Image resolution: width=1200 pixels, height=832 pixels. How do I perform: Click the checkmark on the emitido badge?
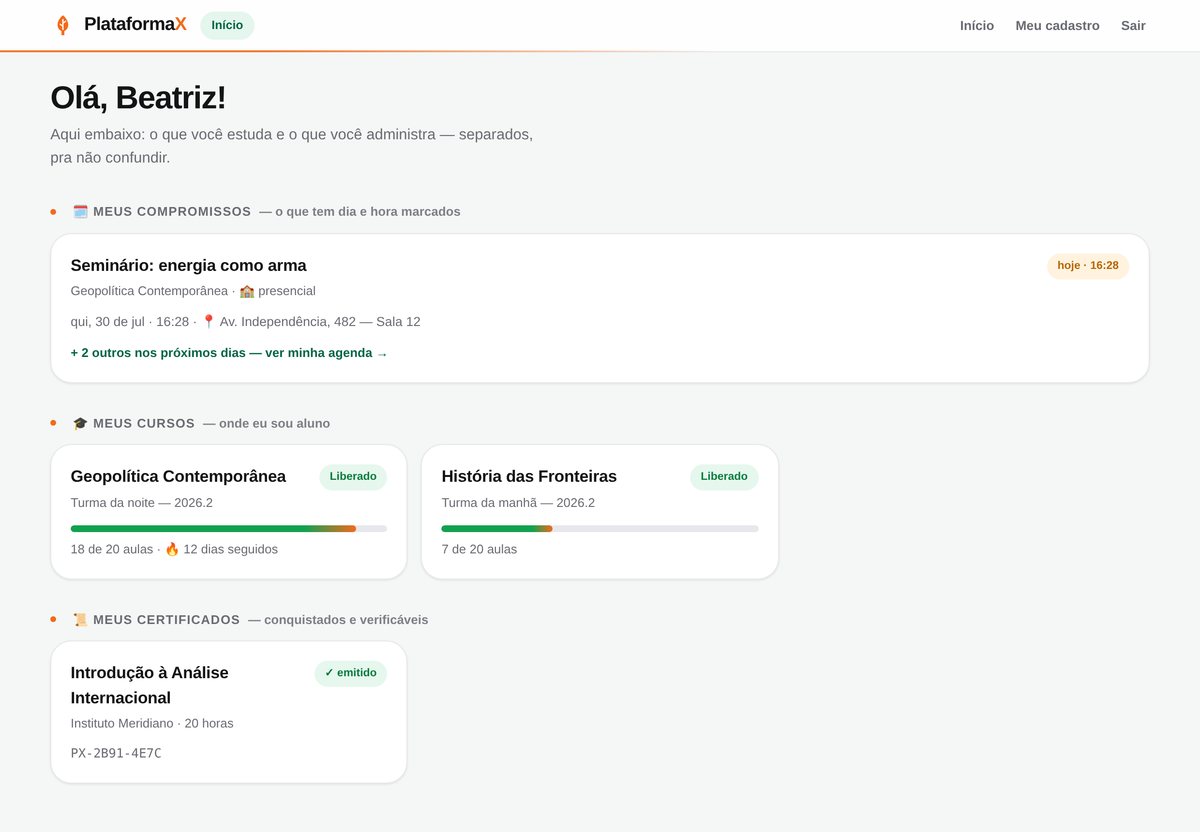tap(329, 673)
